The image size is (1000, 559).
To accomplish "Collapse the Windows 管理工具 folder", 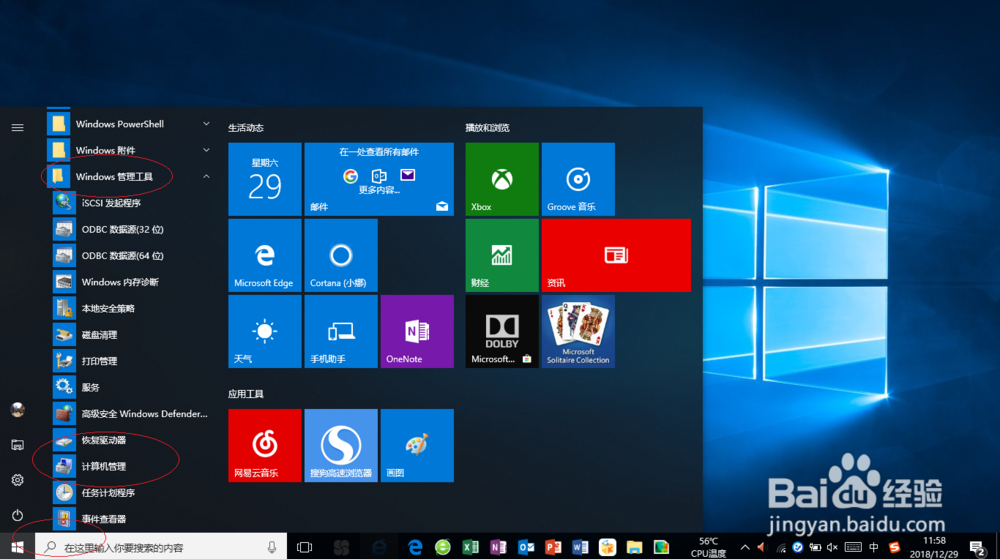I will (130, 177).
